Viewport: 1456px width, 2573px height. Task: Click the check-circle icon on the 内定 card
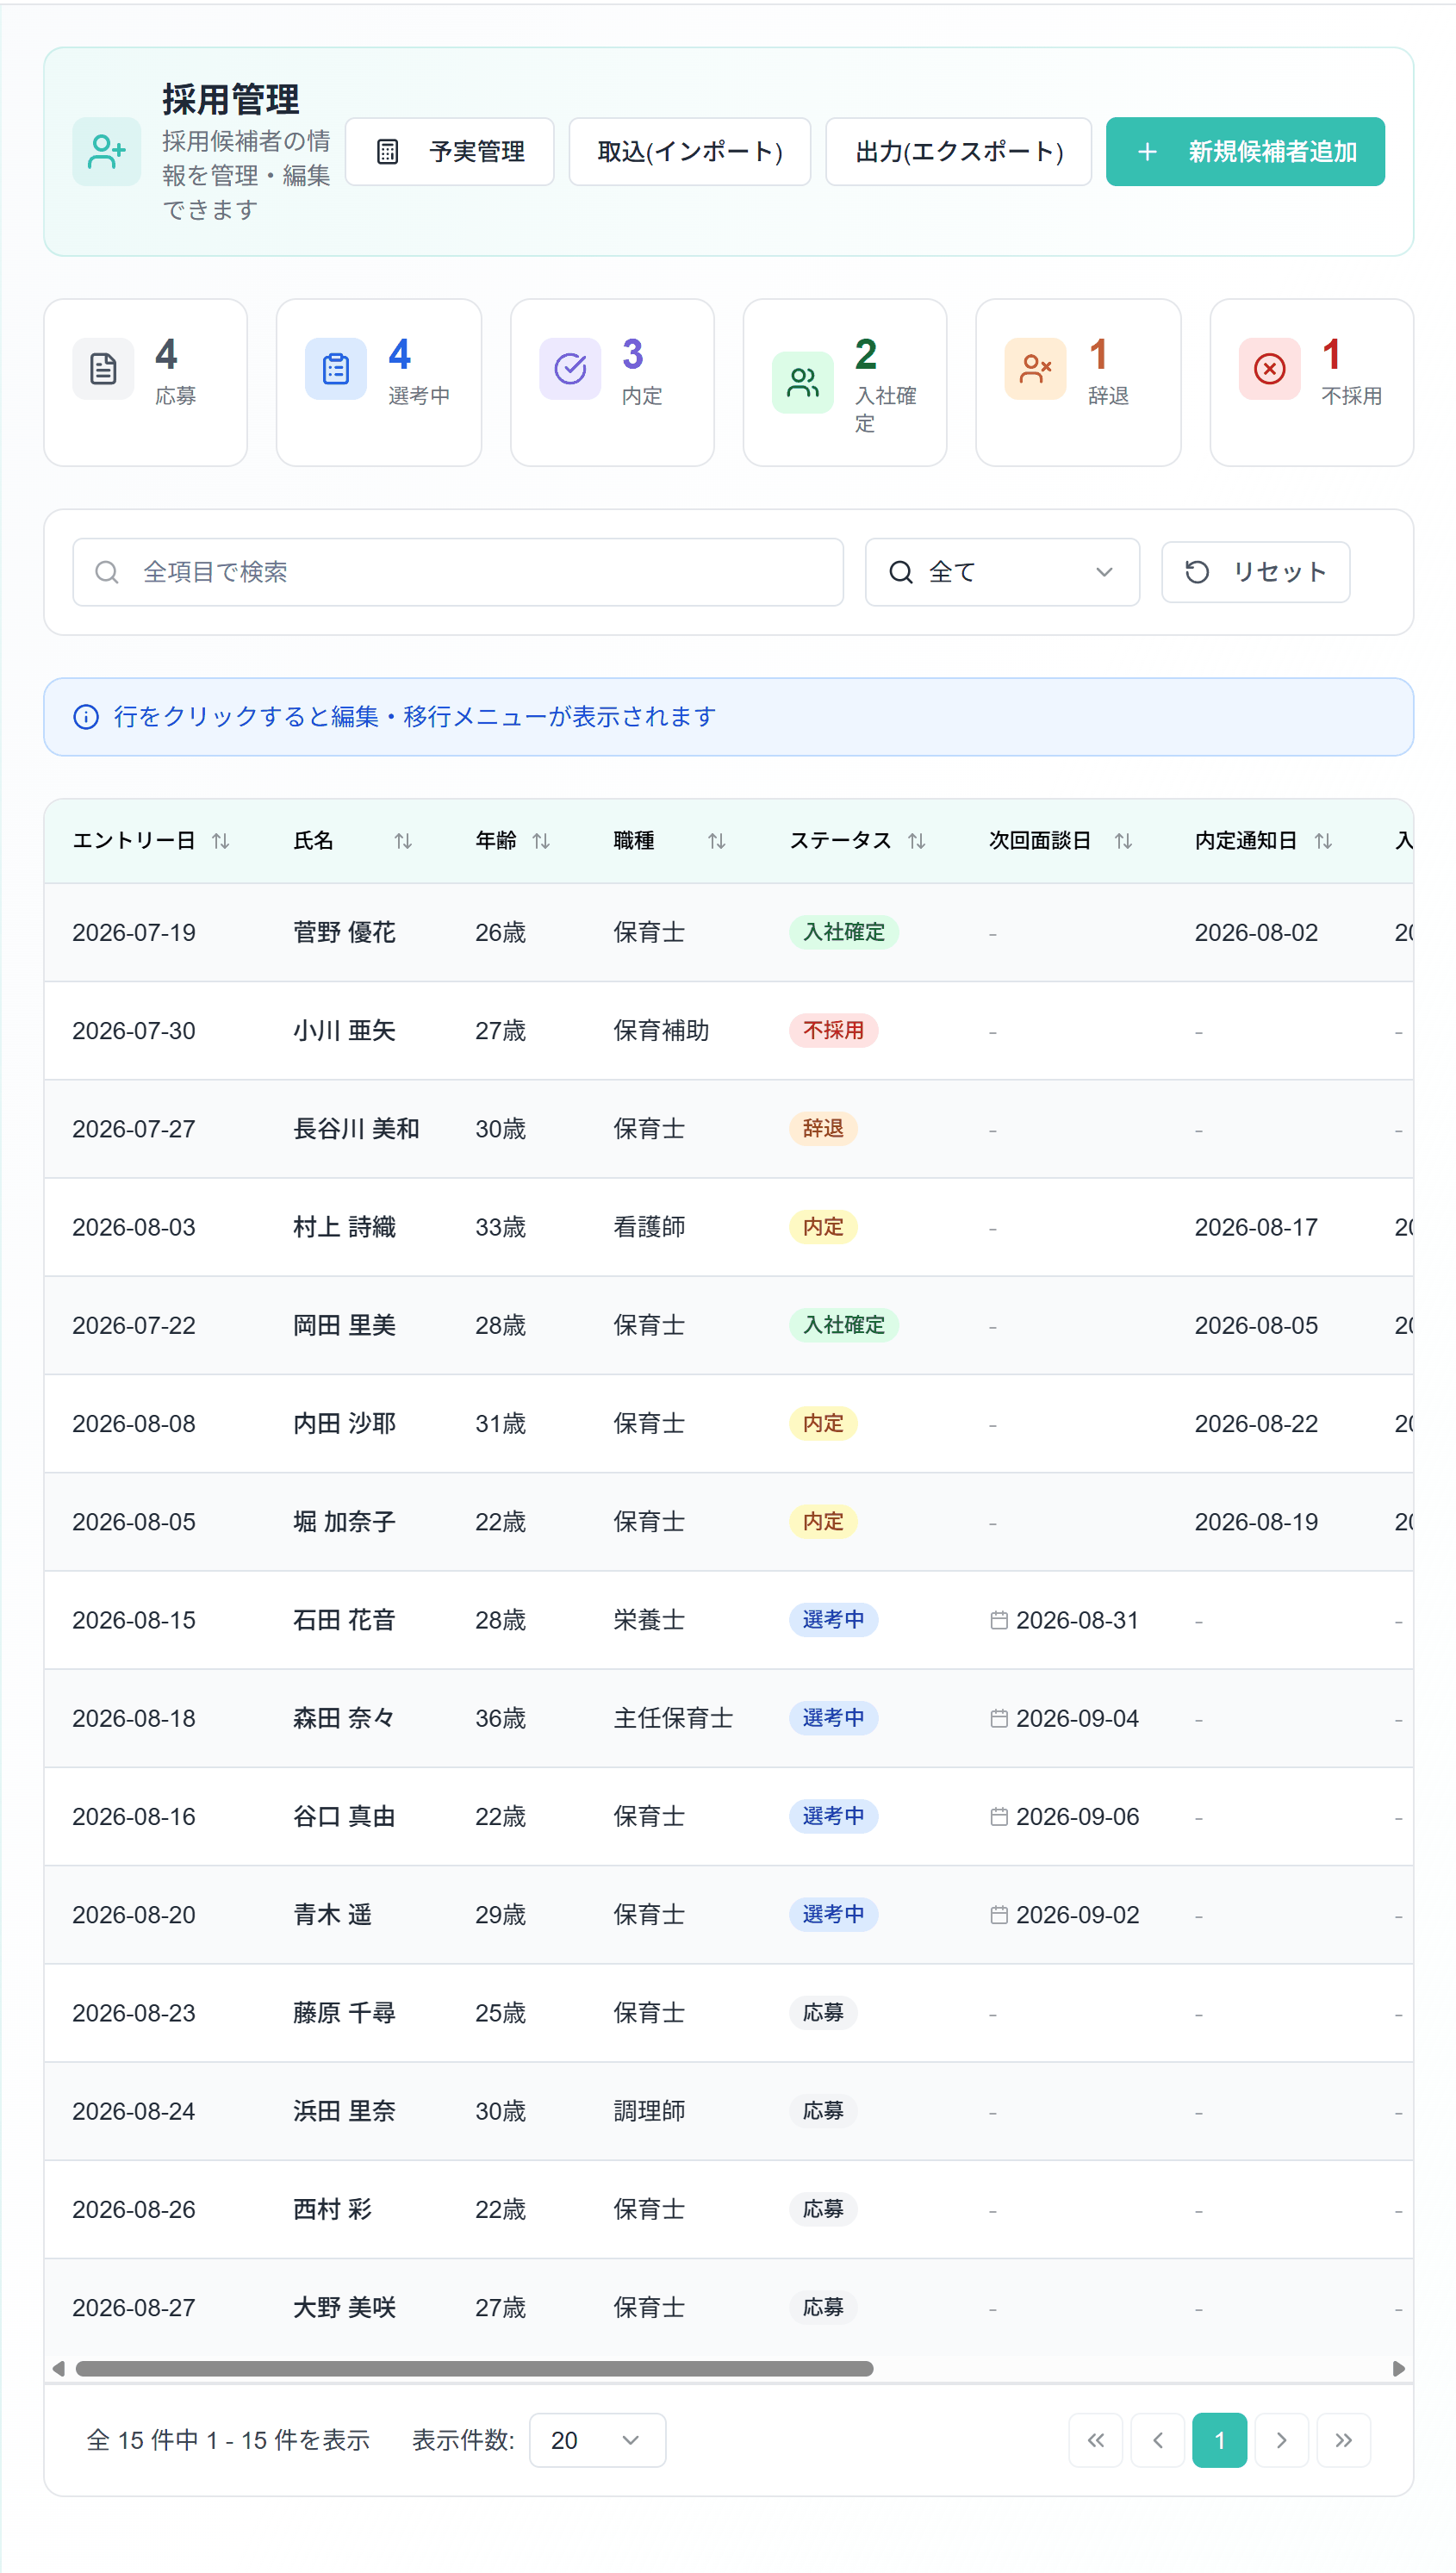570,368
